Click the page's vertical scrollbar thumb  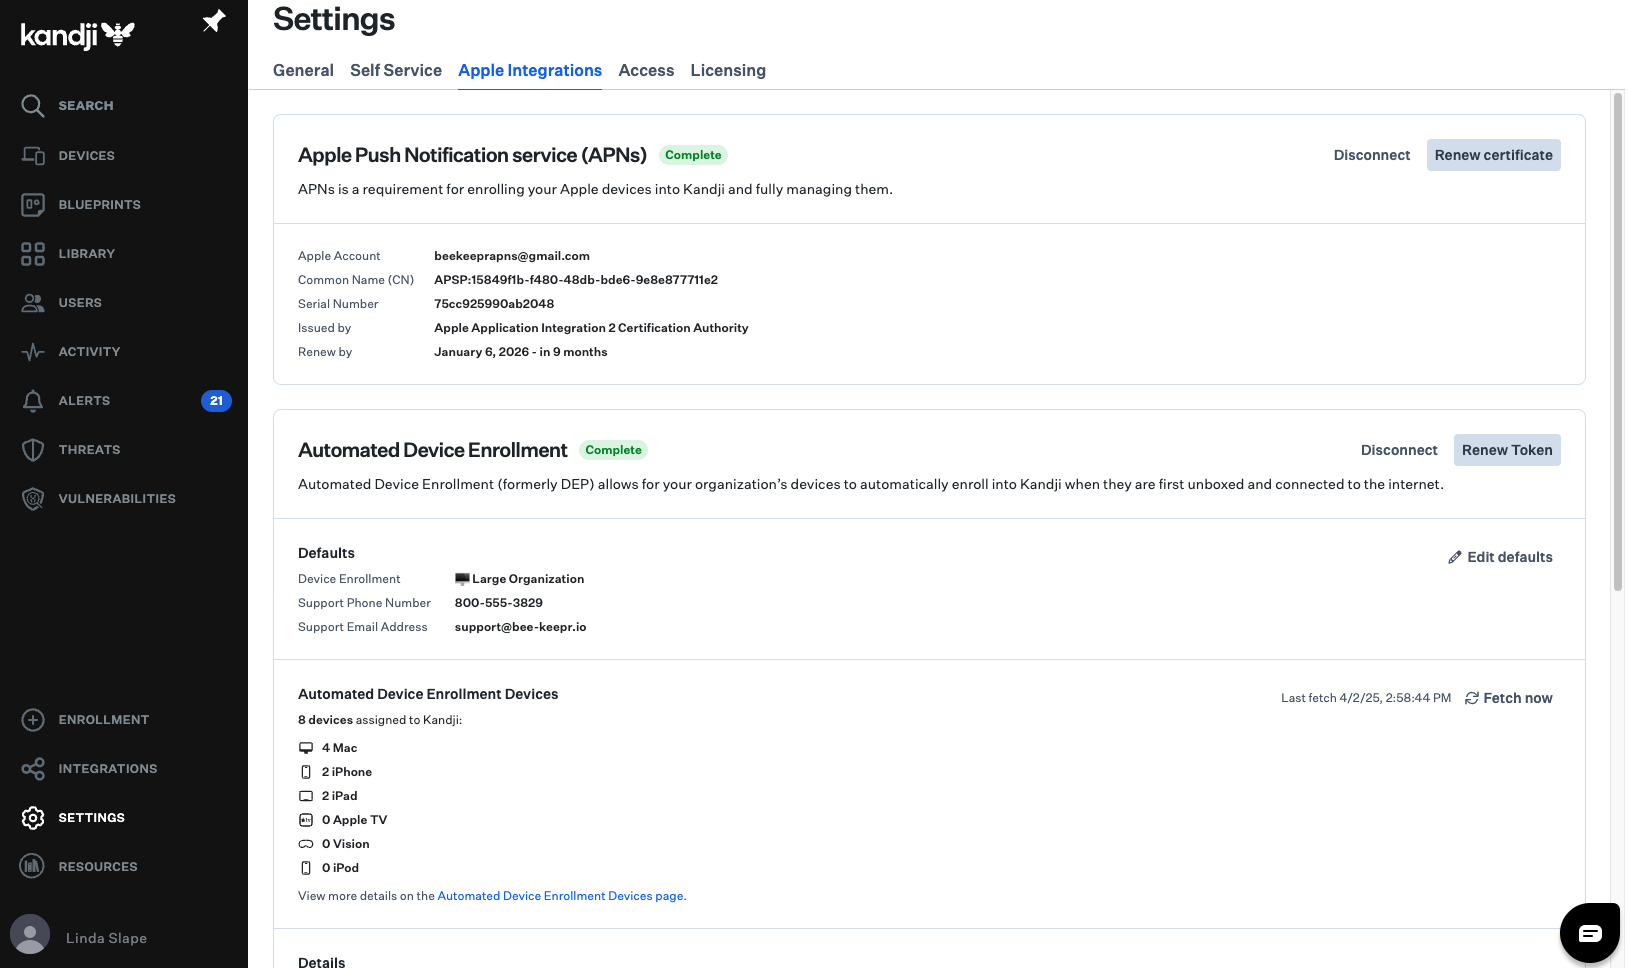[1617, 342]
